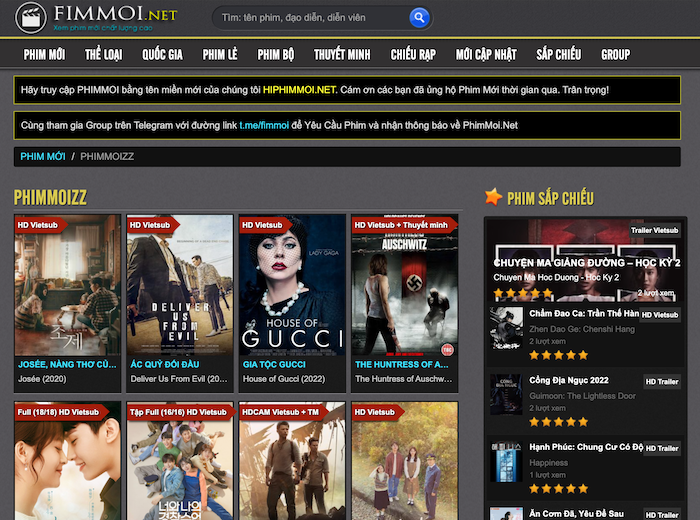Open the Mới Cập Nhật menu item
Screen dimensions: 700x520
point(486,54)
